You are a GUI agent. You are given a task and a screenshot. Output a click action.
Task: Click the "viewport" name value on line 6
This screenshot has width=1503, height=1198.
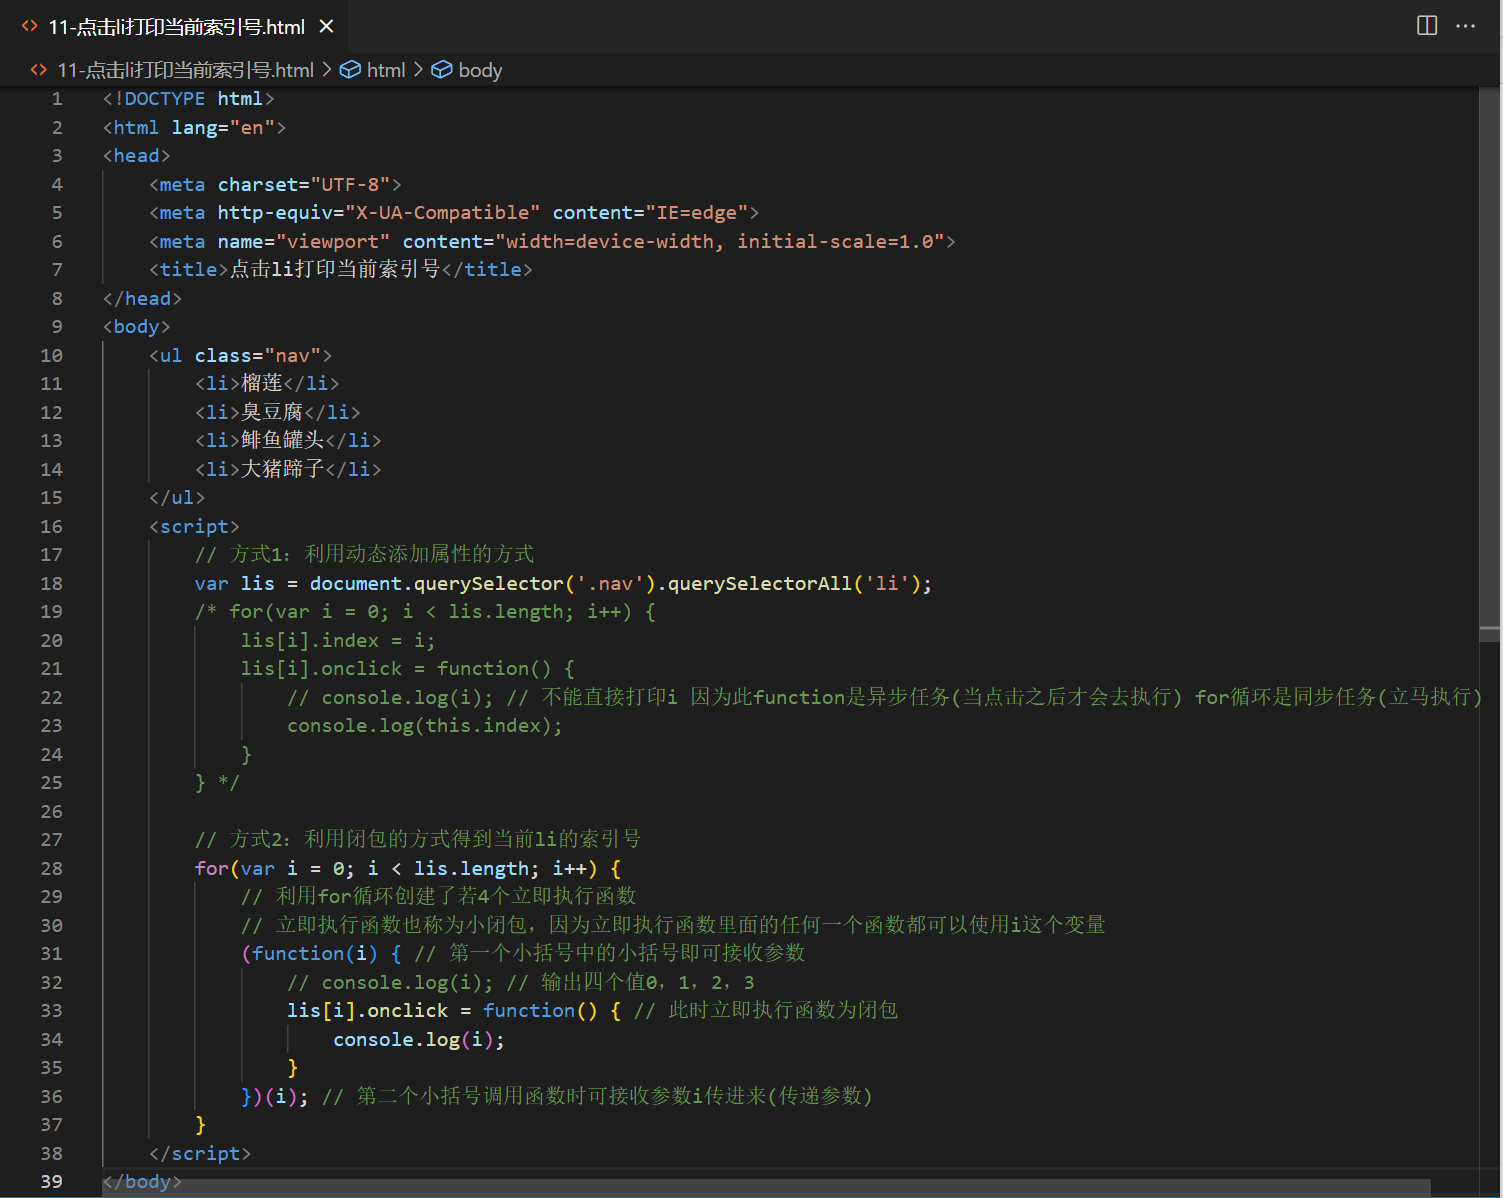(333, 242)
